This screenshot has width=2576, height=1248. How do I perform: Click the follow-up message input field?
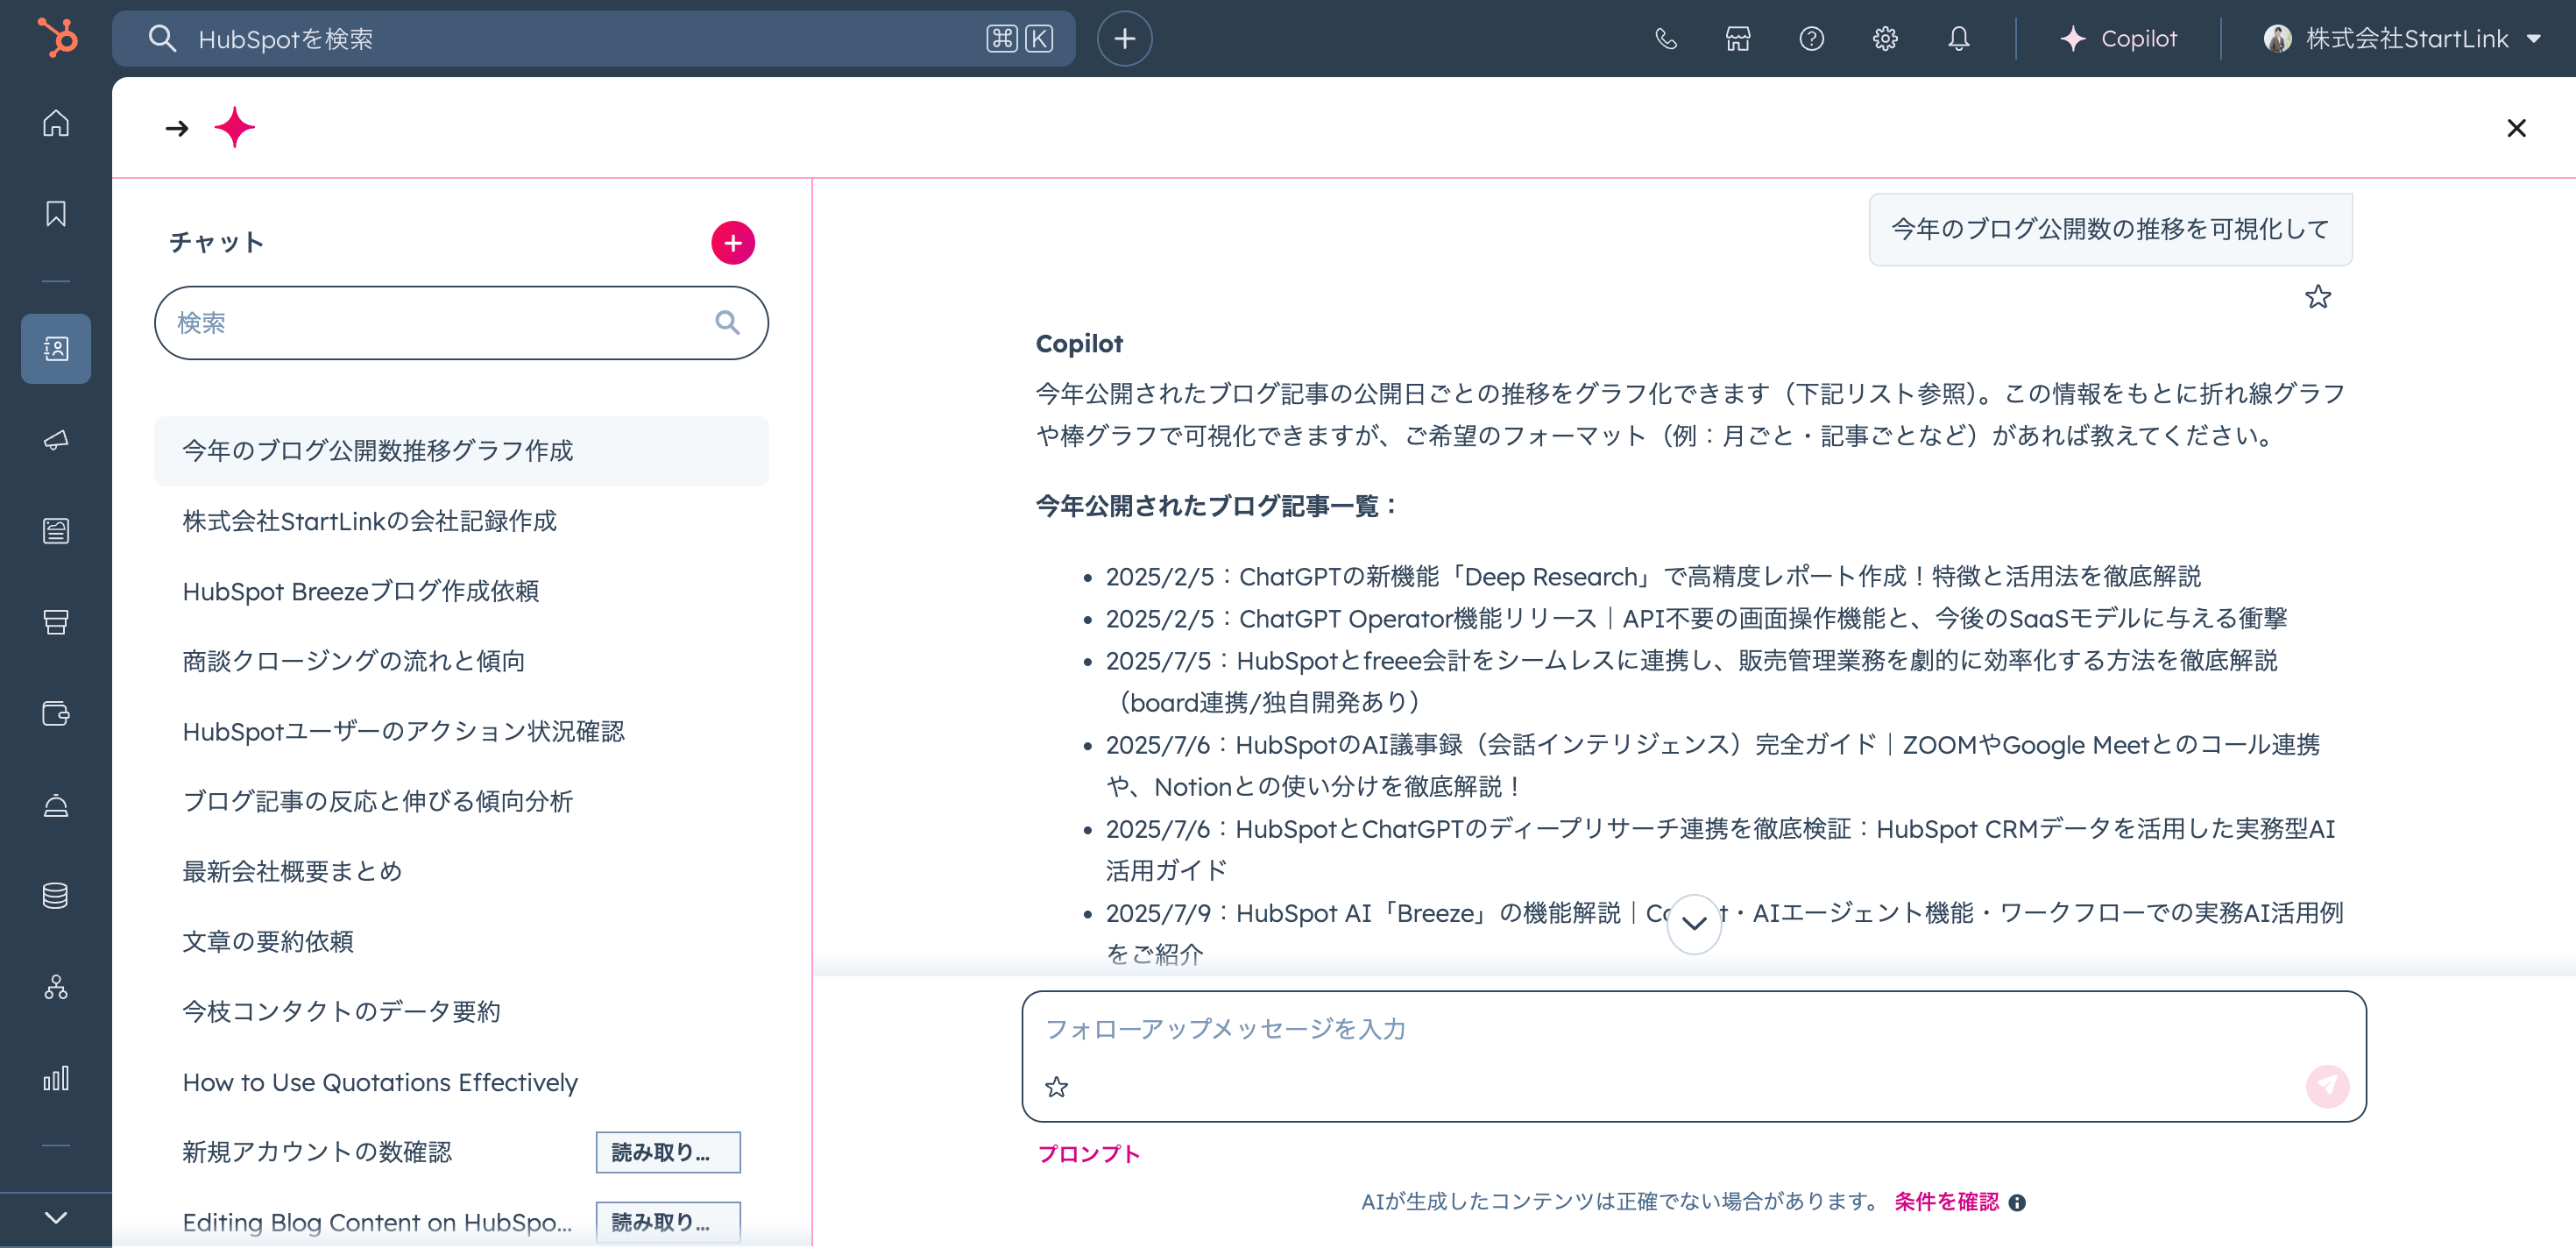[x=1500, y=1028]
